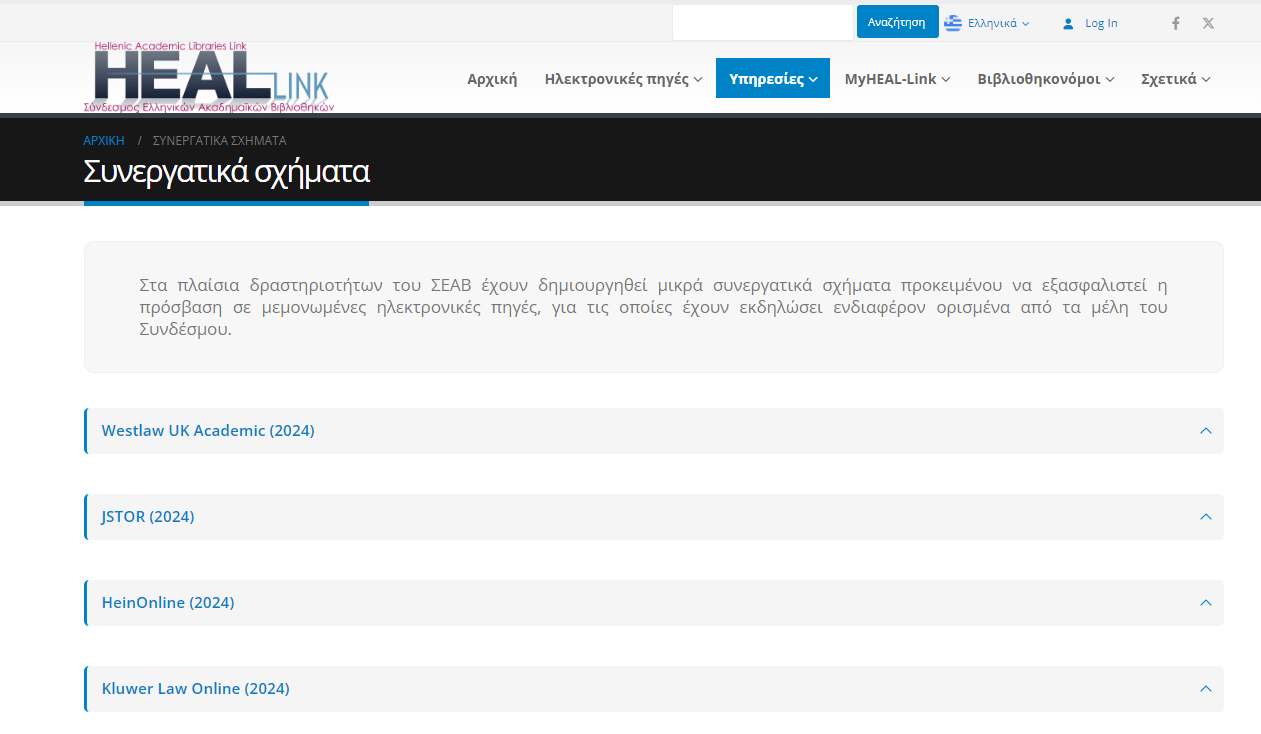
Task: Focus the search text field
Action: (x=762, y=22)
